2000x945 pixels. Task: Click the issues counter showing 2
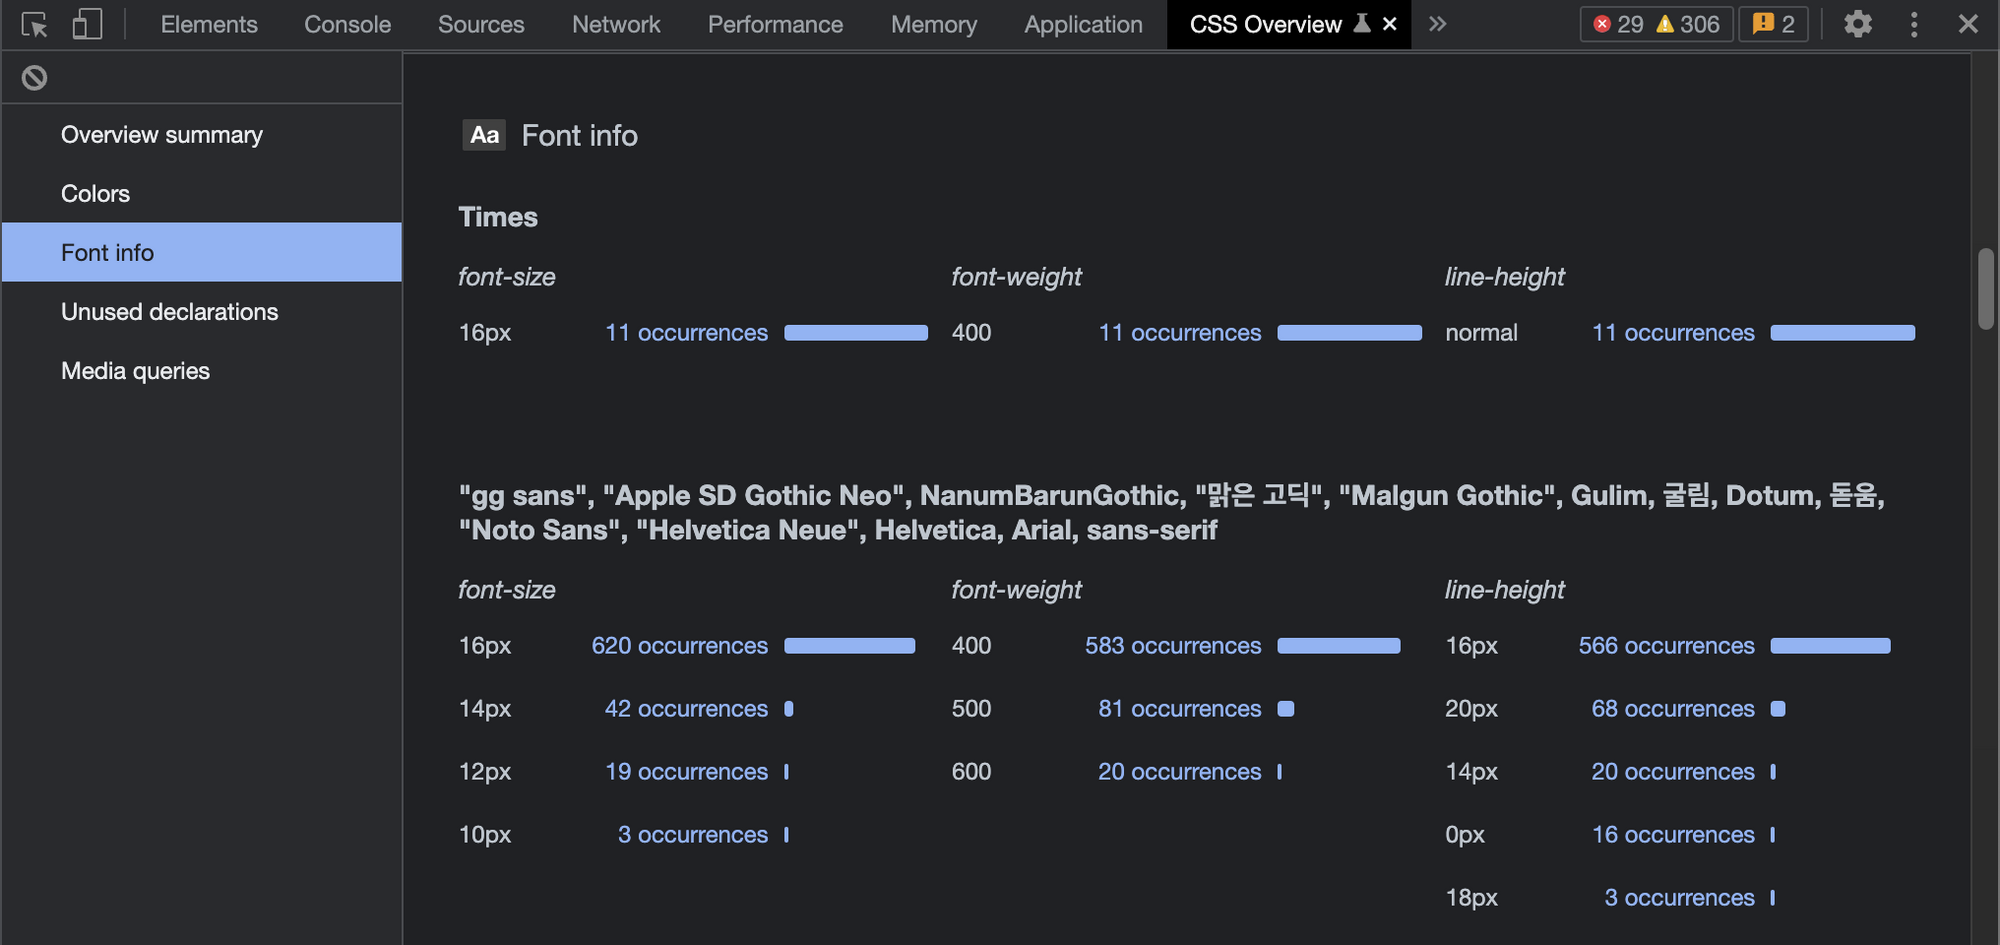1774,24
